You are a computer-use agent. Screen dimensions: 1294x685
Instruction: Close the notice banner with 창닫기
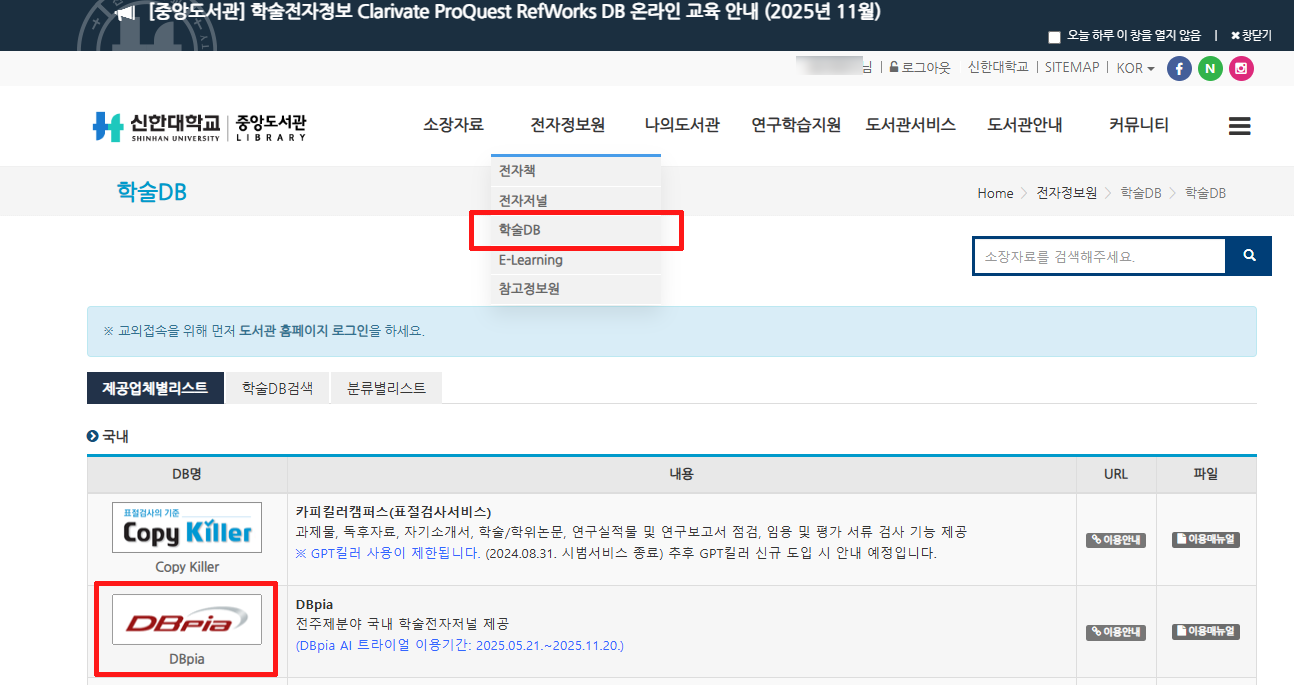point(1251,36)
